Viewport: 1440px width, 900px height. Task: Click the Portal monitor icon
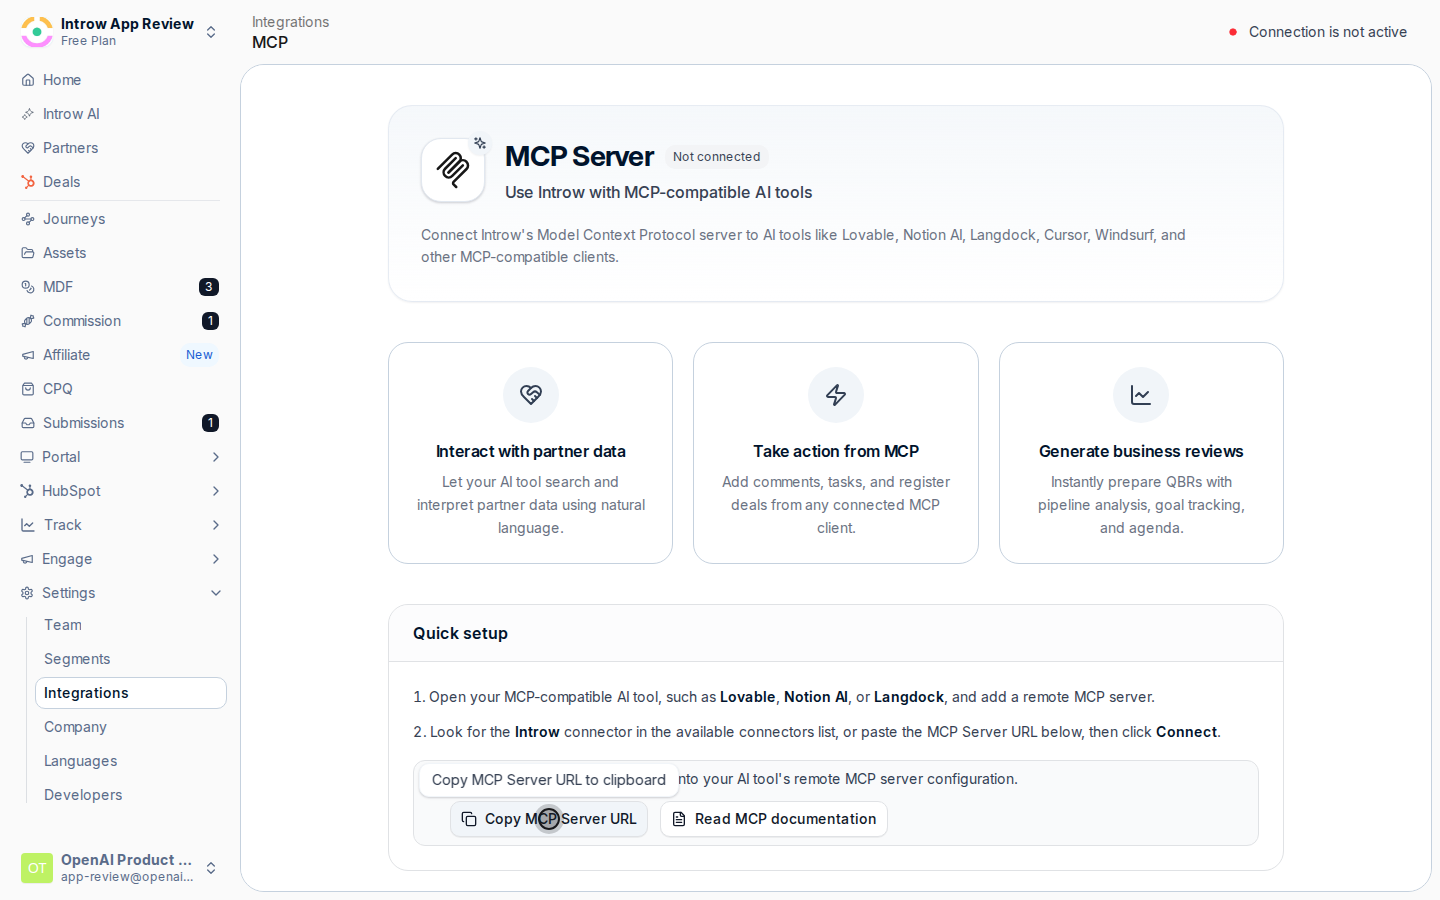pyautogui.click(x=27, y=457)
